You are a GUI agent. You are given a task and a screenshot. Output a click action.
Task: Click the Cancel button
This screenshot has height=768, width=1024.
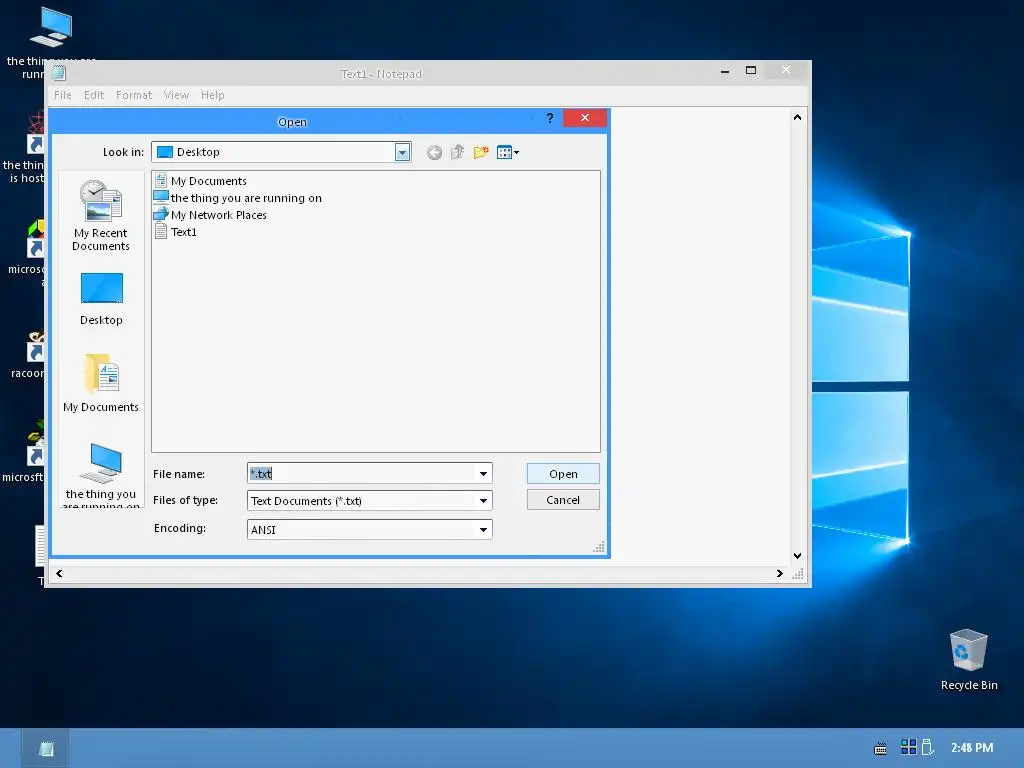[x=563, y=500]
